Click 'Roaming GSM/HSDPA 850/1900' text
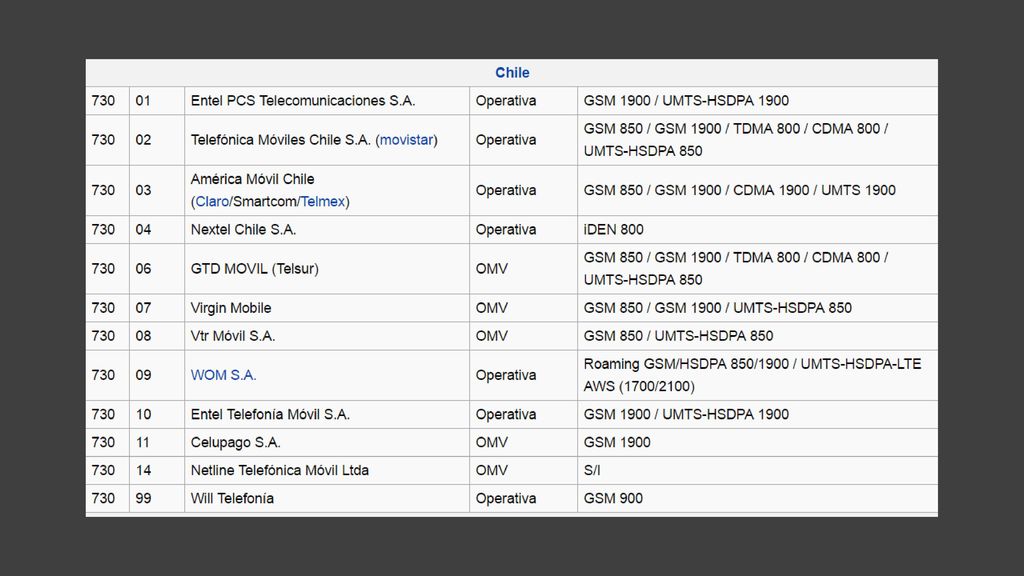This screenshot has width=1024, height=576. click(686, 364)
